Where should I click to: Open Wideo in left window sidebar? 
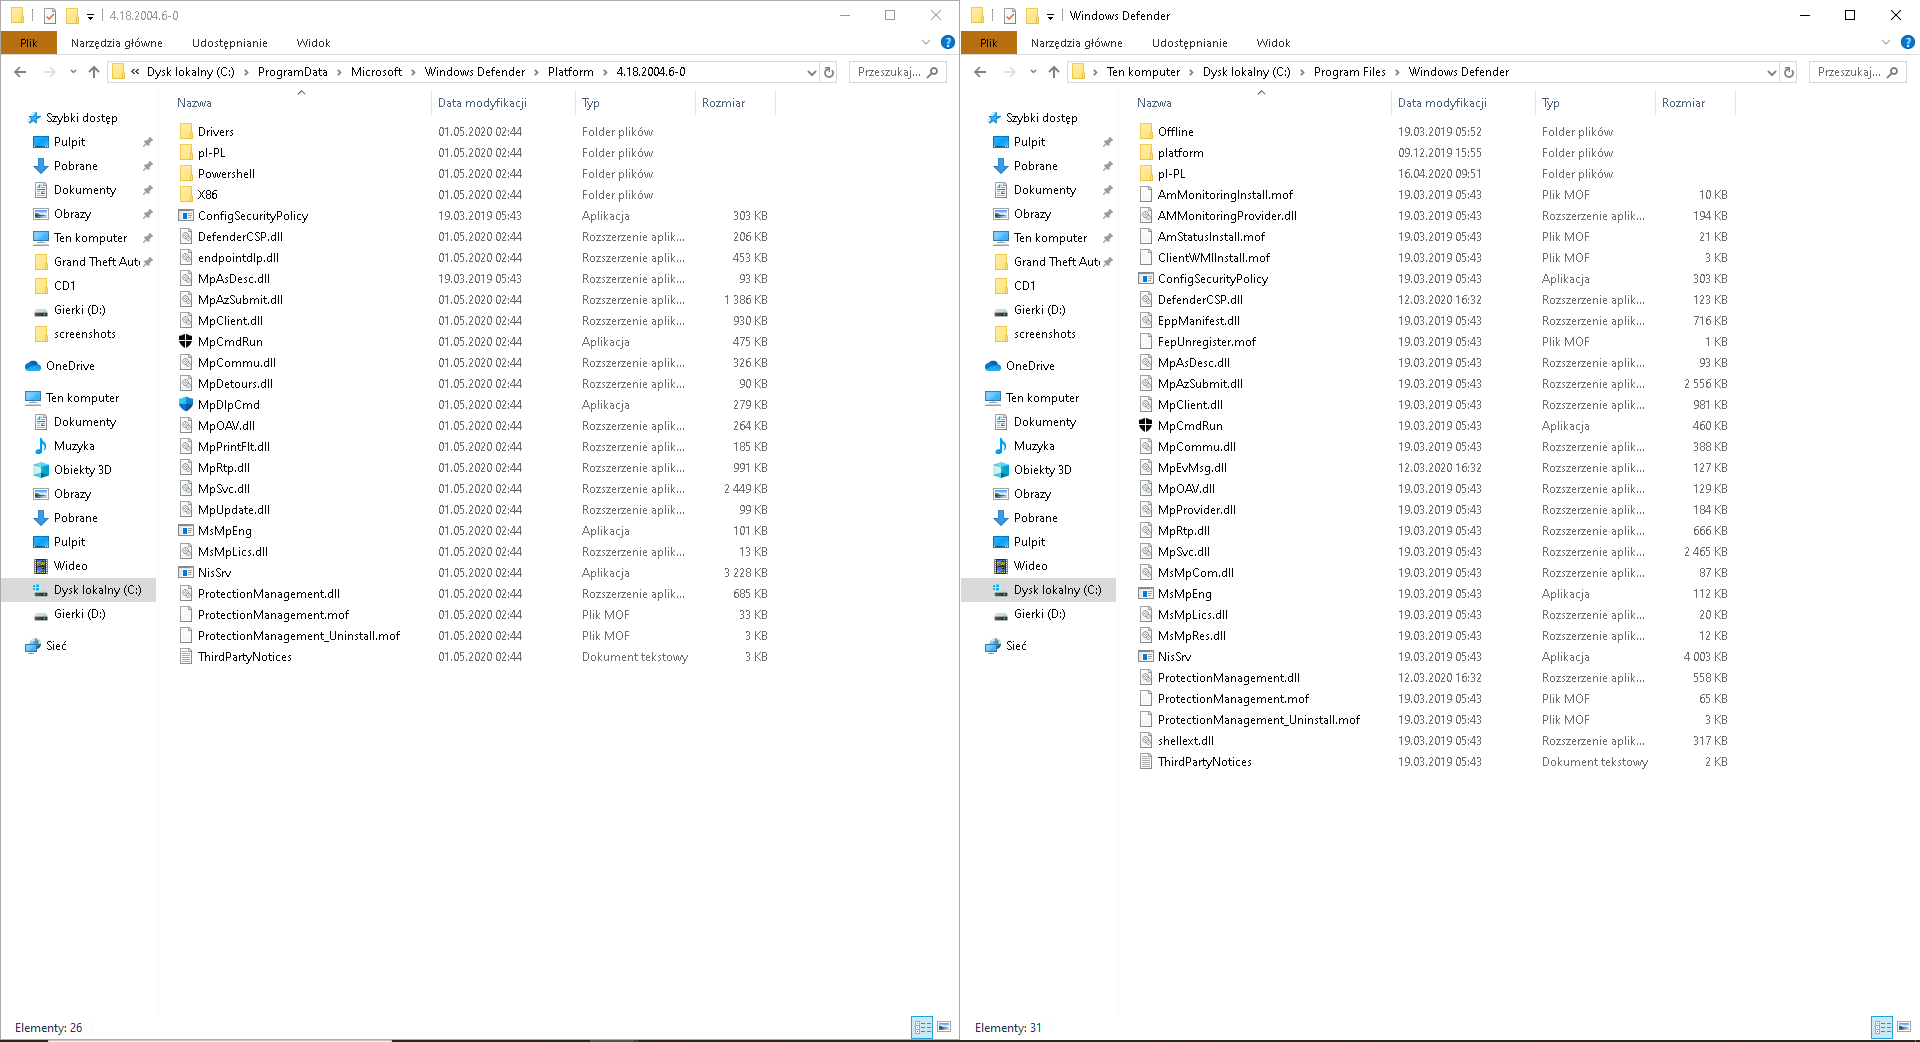(70, 566)
